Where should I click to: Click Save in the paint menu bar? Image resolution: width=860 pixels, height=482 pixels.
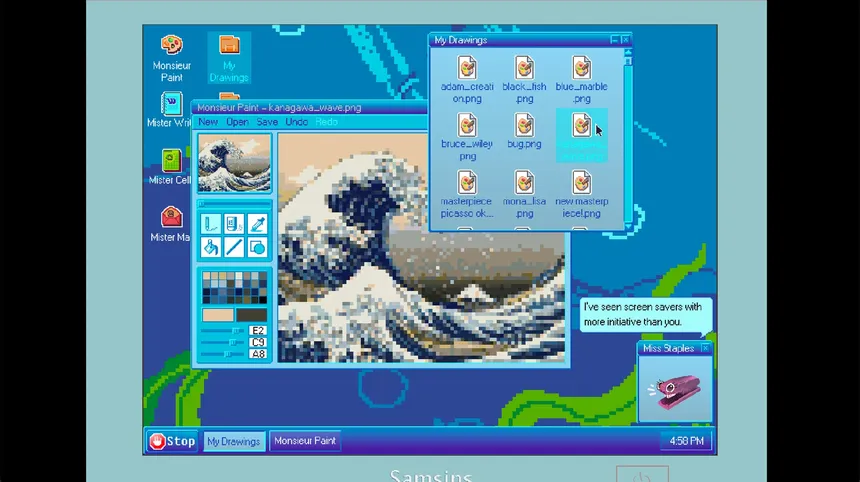pos(267,122)
